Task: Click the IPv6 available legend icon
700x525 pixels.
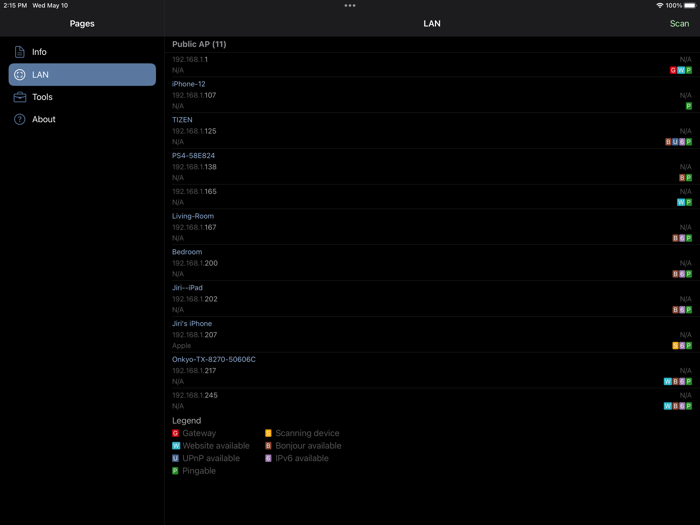Action: (268, 458)
